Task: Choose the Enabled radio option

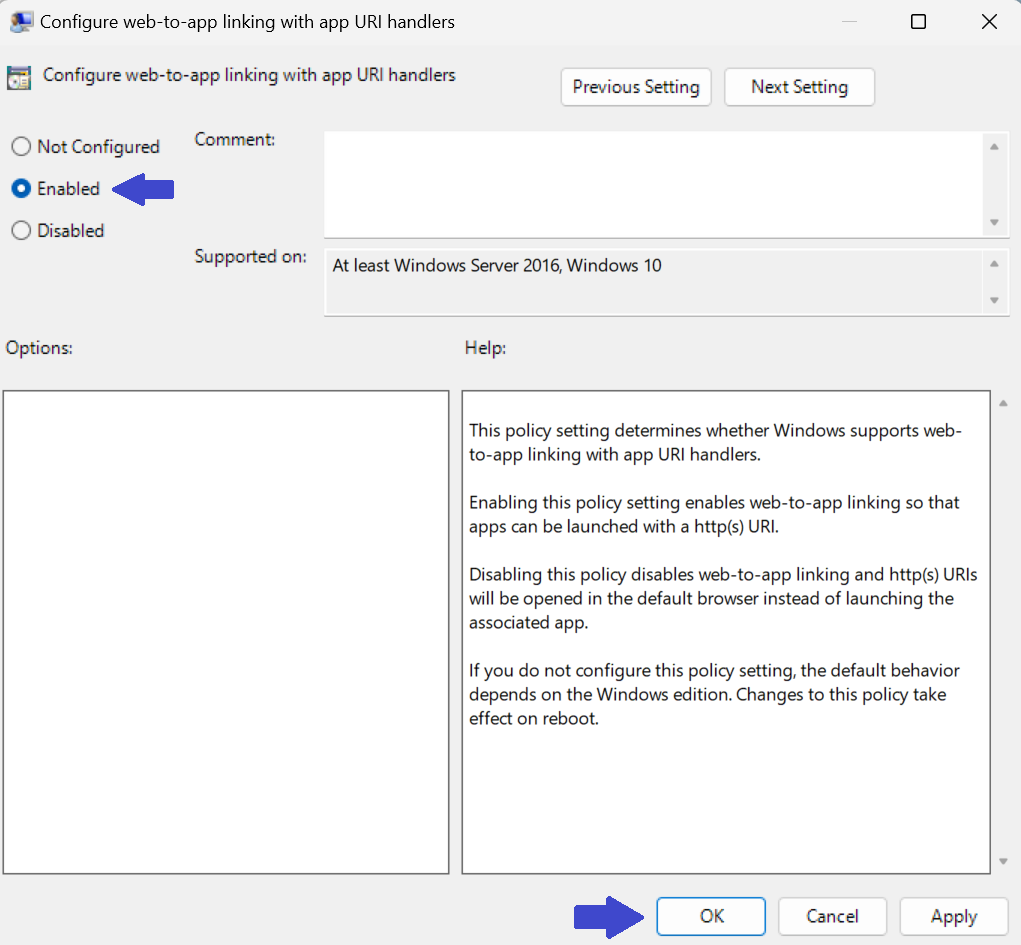Action: 21,189
